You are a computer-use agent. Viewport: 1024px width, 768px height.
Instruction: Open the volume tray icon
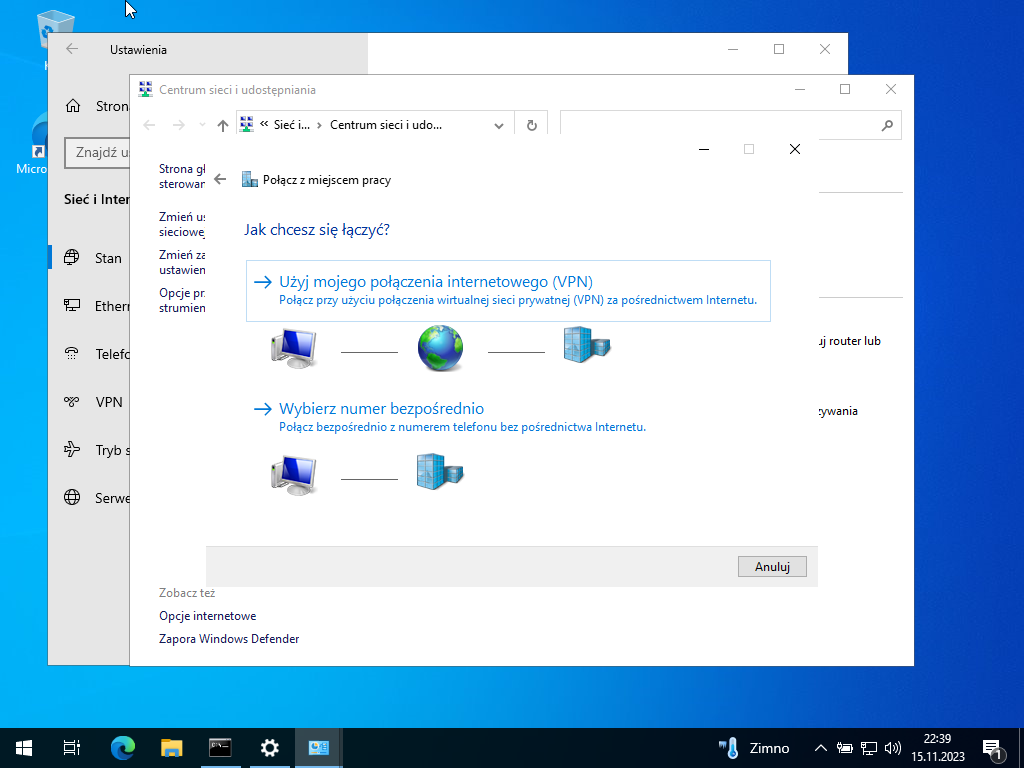point(892,748)
